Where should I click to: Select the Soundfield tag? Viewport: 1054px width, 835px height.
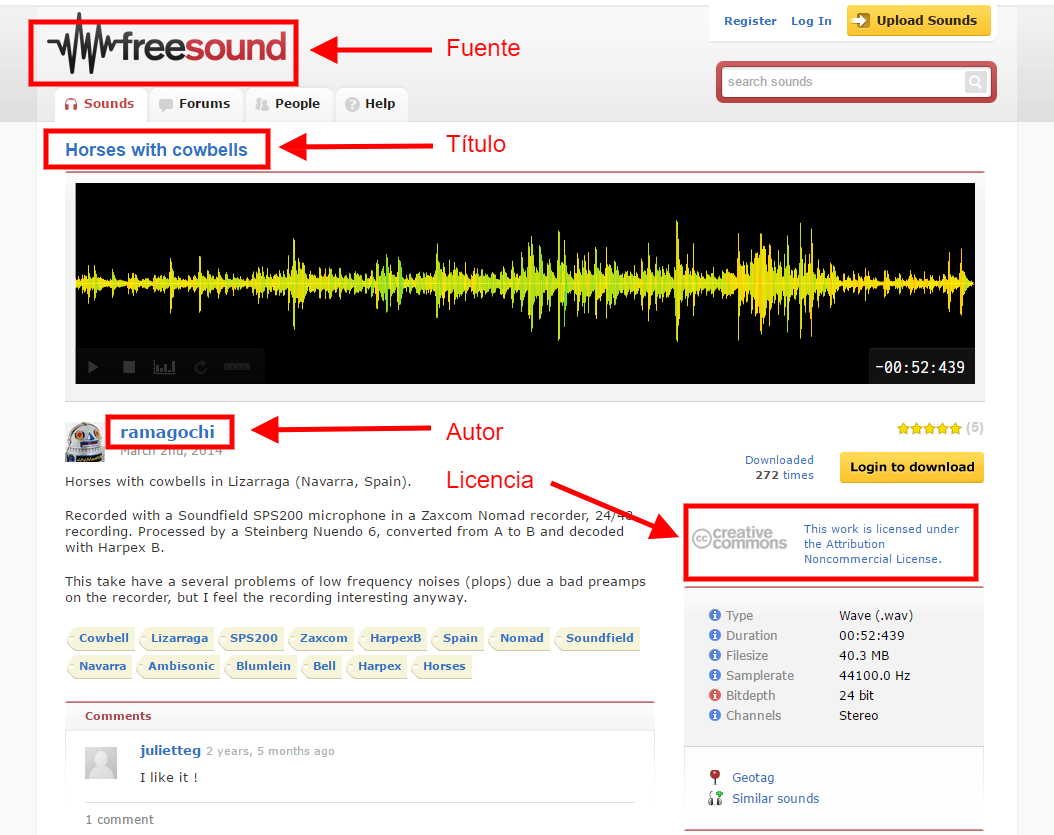click(x=597, y=638)
